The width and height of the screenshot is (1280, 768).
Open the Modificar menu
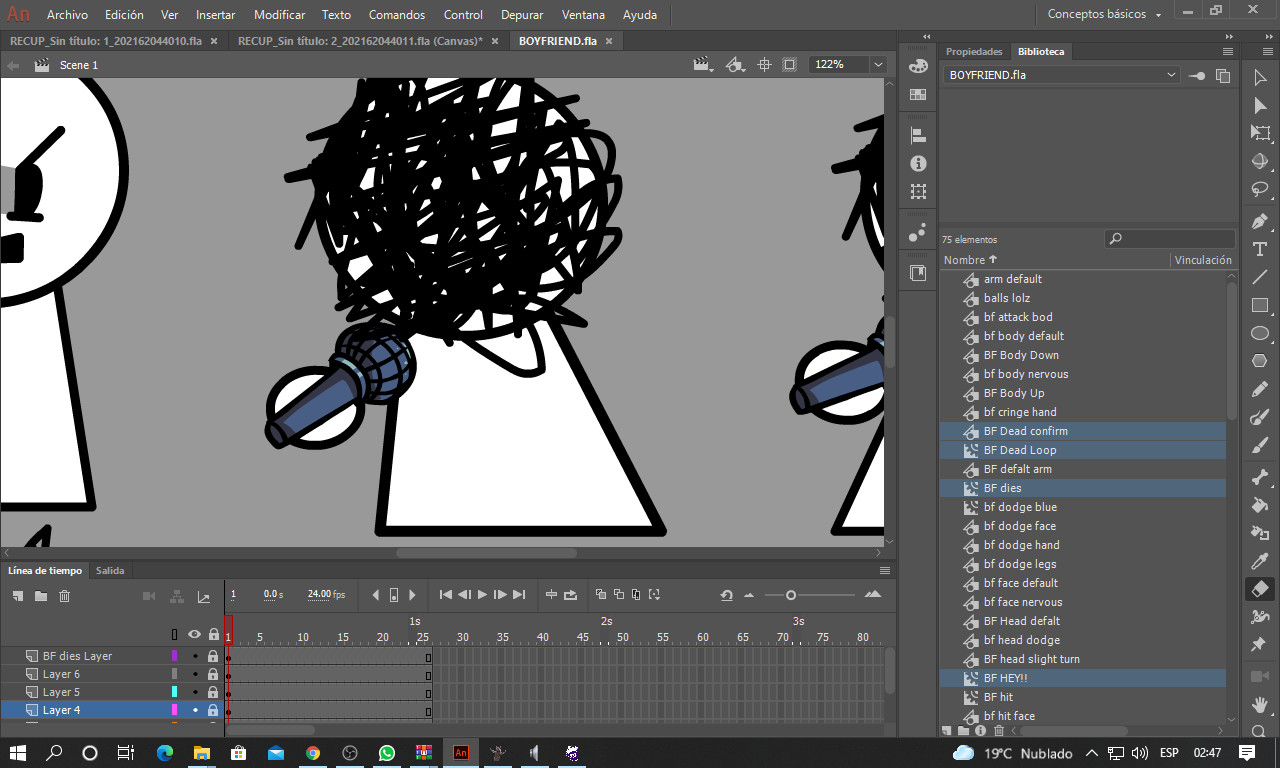(279, 14)
